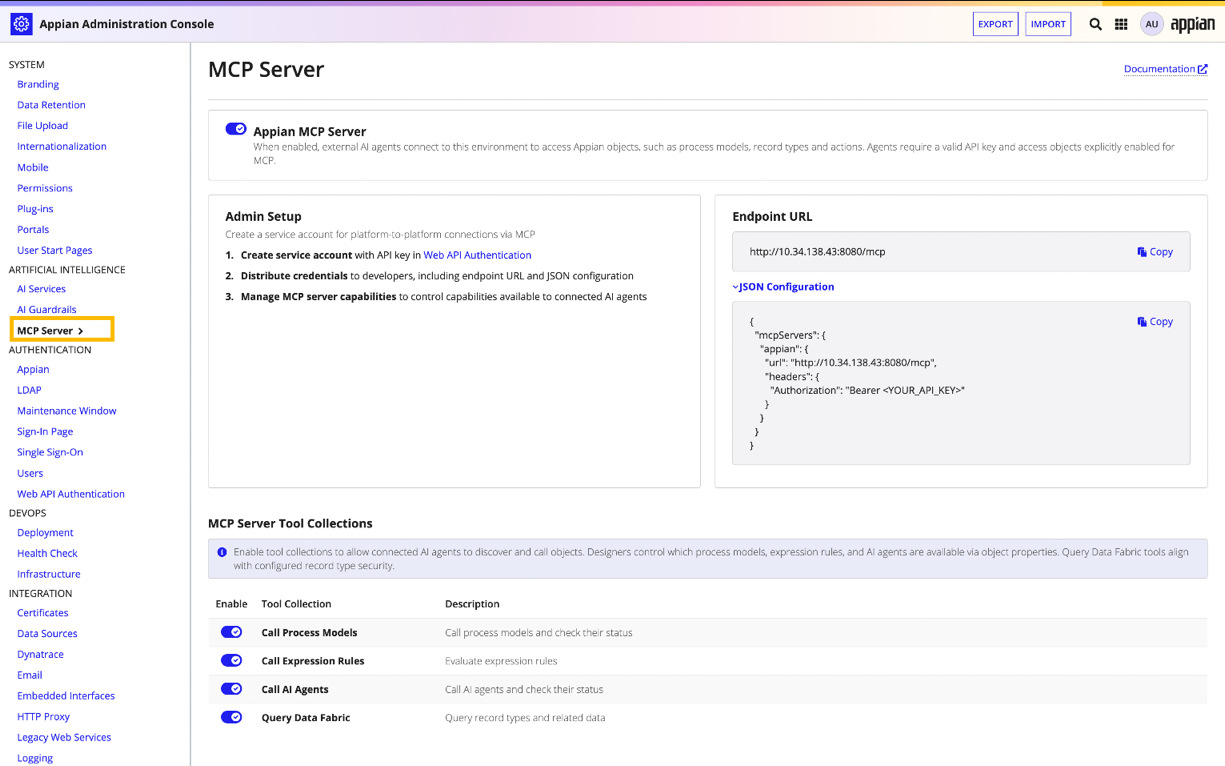Click the IMPORT button
The image size is (1225, 766).
click(x=1048, y=24)
